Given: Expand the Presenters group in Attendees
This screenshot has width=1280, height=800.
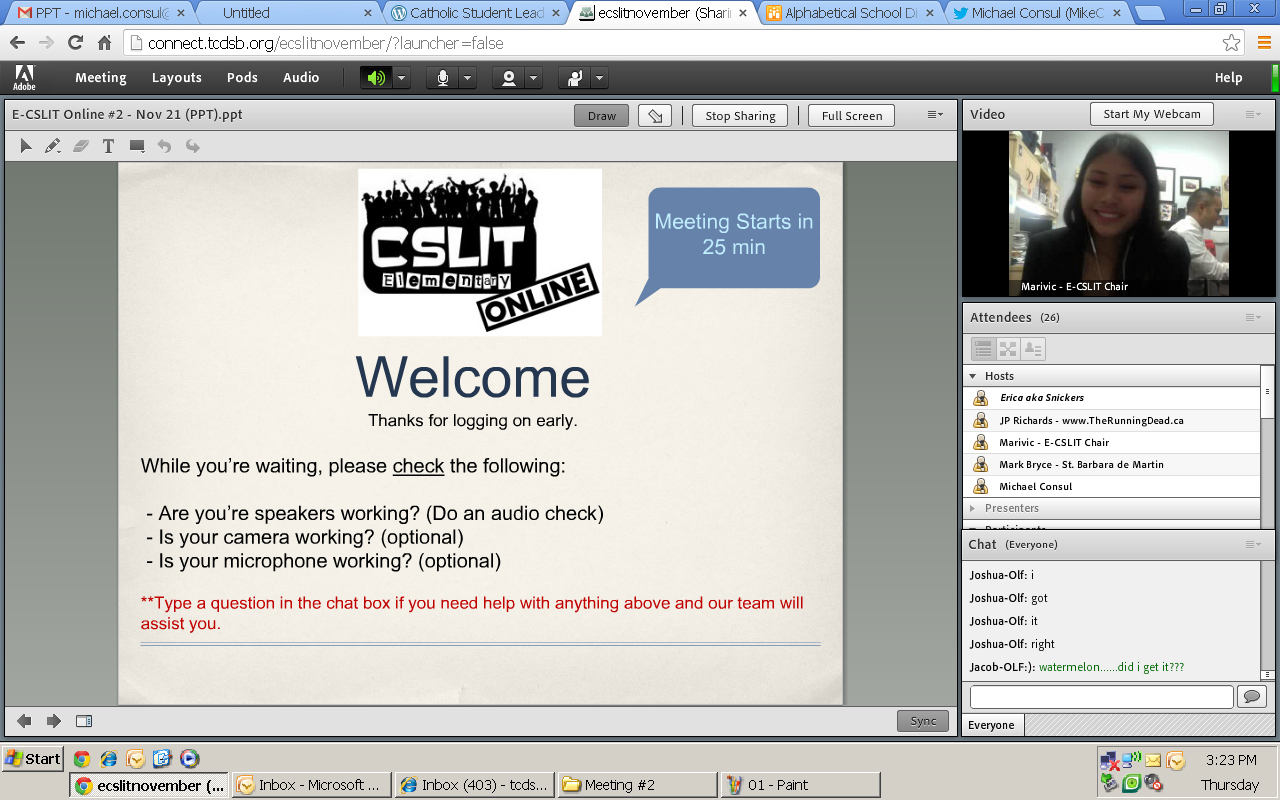Looking at the screenshot, I should (973, 508).
